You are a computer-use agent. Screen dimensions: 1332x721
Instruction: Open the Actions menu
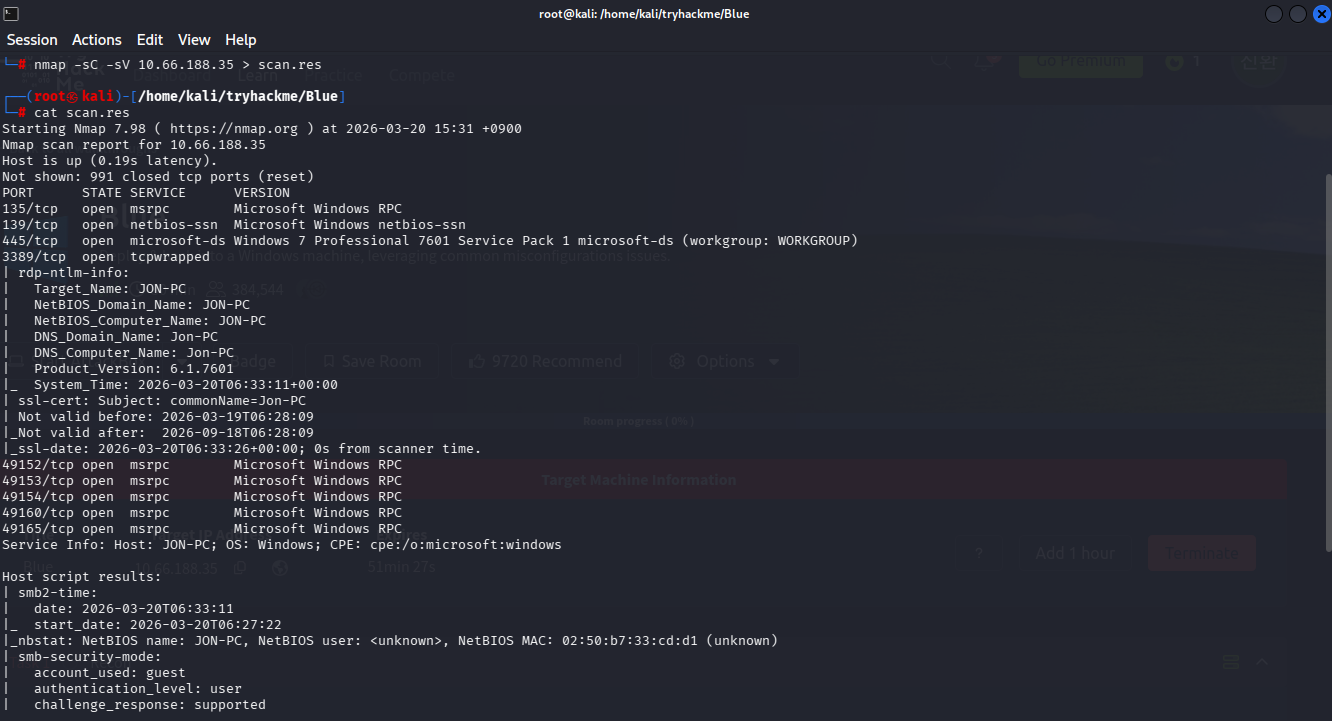coord(97,40)
